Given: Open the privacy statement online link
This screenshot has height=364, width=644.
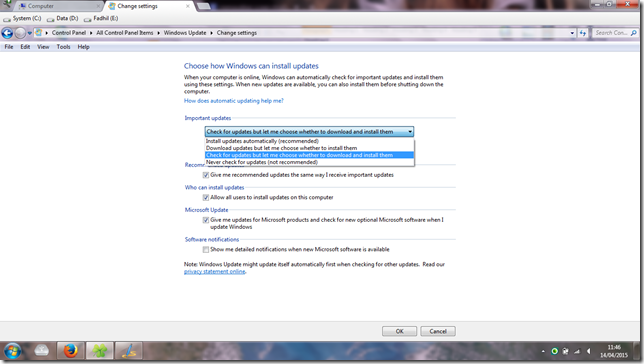Looking at the screenshot, I should (214, 272).
